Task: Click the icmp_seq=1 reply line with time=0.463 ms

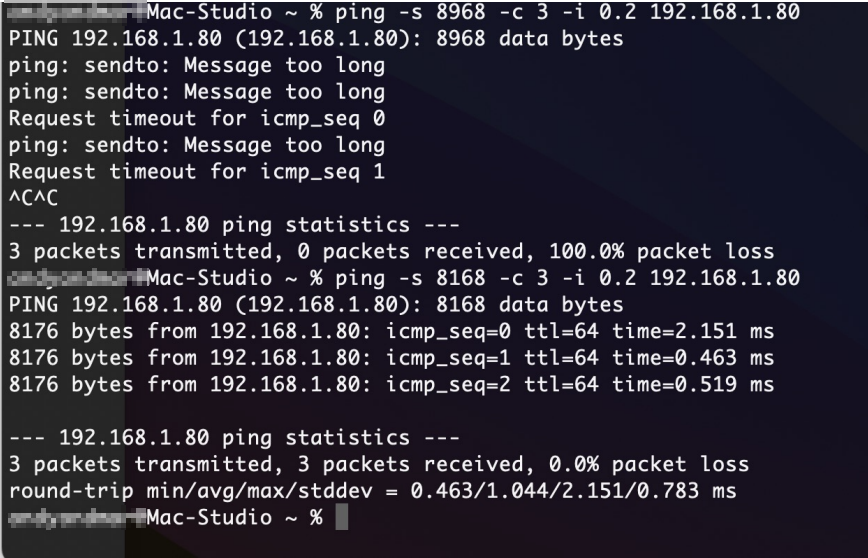Action: click(x=389, y=355)
